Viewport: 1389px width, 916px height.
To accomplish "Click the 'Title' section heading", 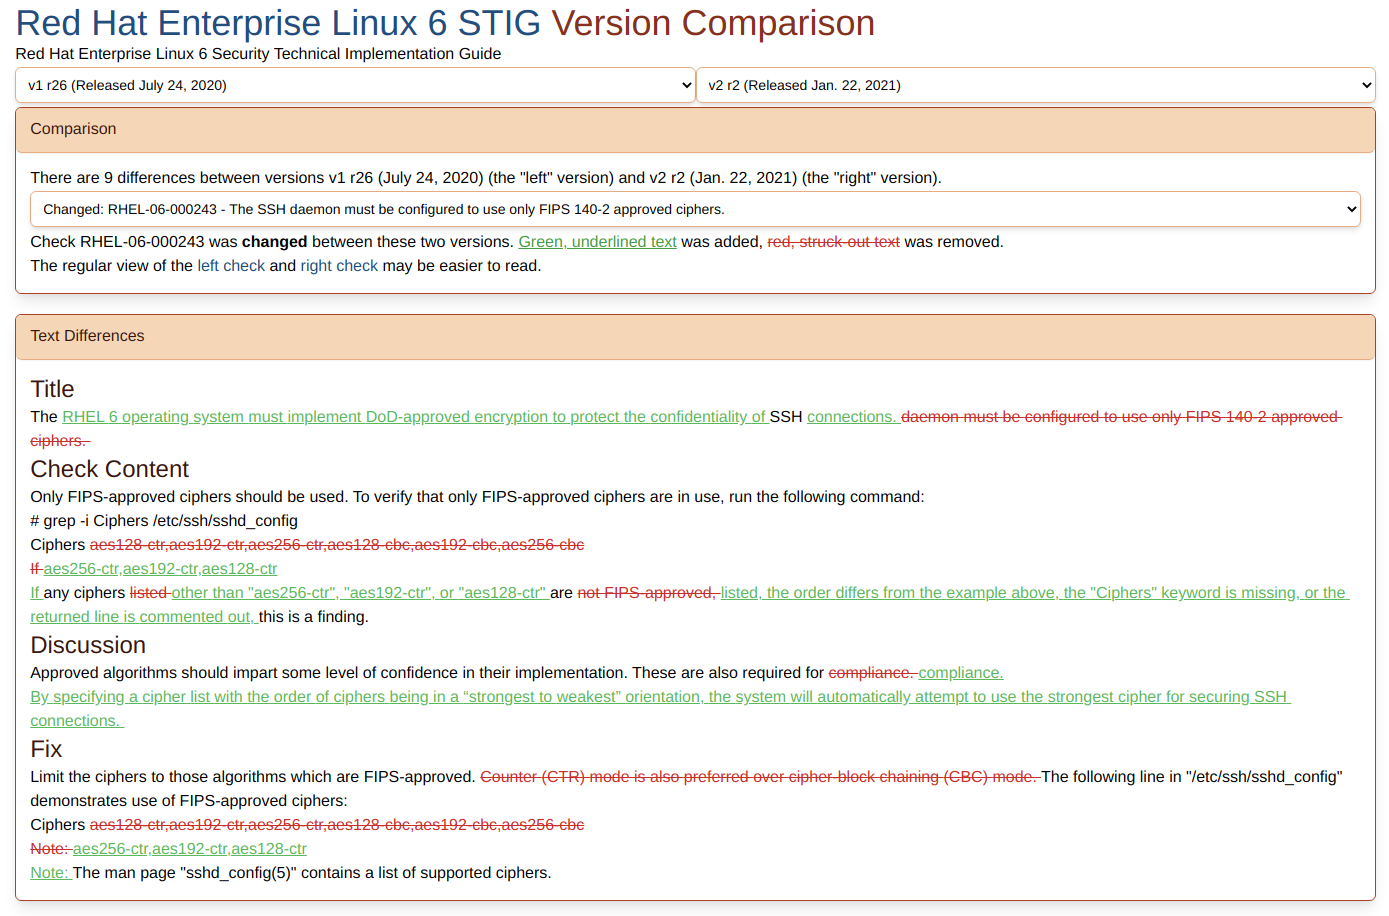I will (52, 389).
